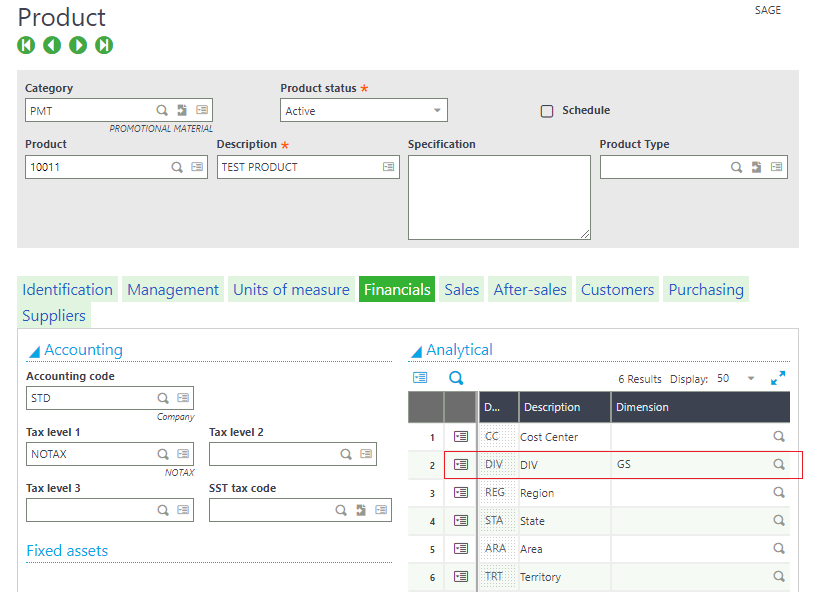Open Product field actions card icon
Screen dimensions: 823x592
(197, 166)
